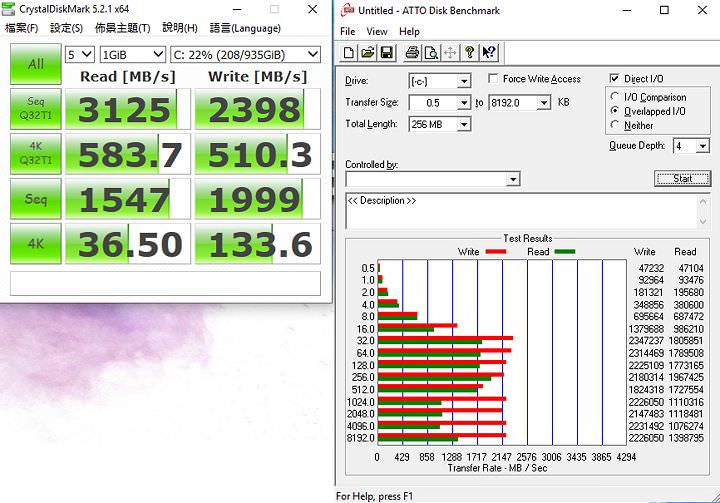This screenshot has width=720, height=503.
Task: Open the 檔案(F) menu in CrystalDiskMark
Action: (x=21, y=28)
